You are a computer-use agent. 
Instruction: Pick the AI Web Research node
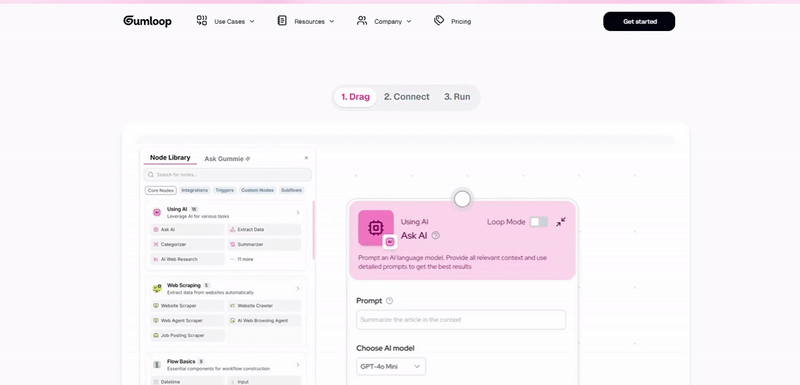pos(187,259)
